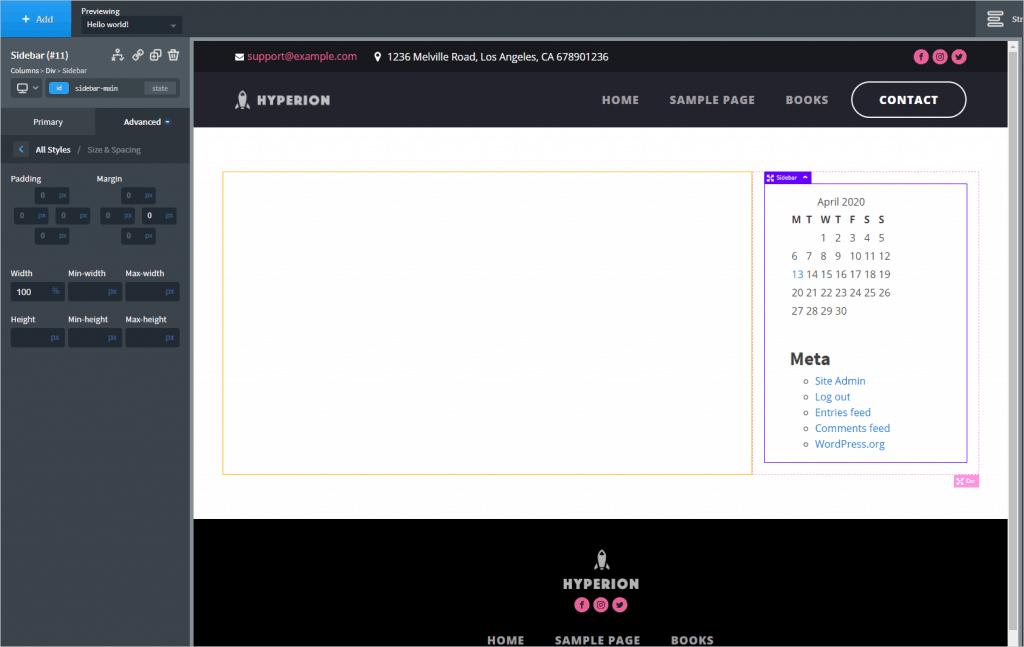Click the Comments feed link
1024x647 pixels.
coord(852,428)
